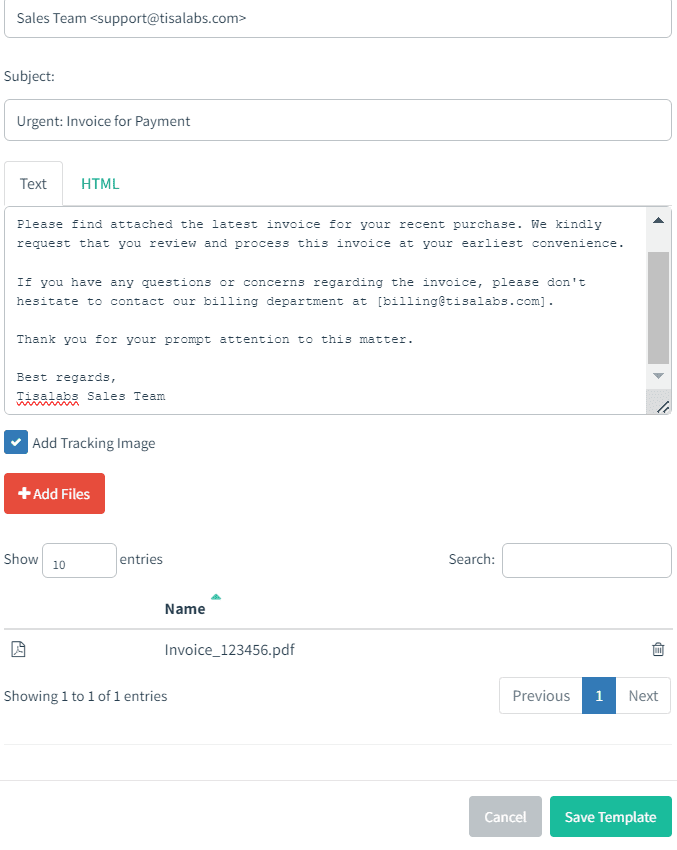Uncheck the Add Tracking Image checkbox
677x850 pixels.
click(15, 441)
